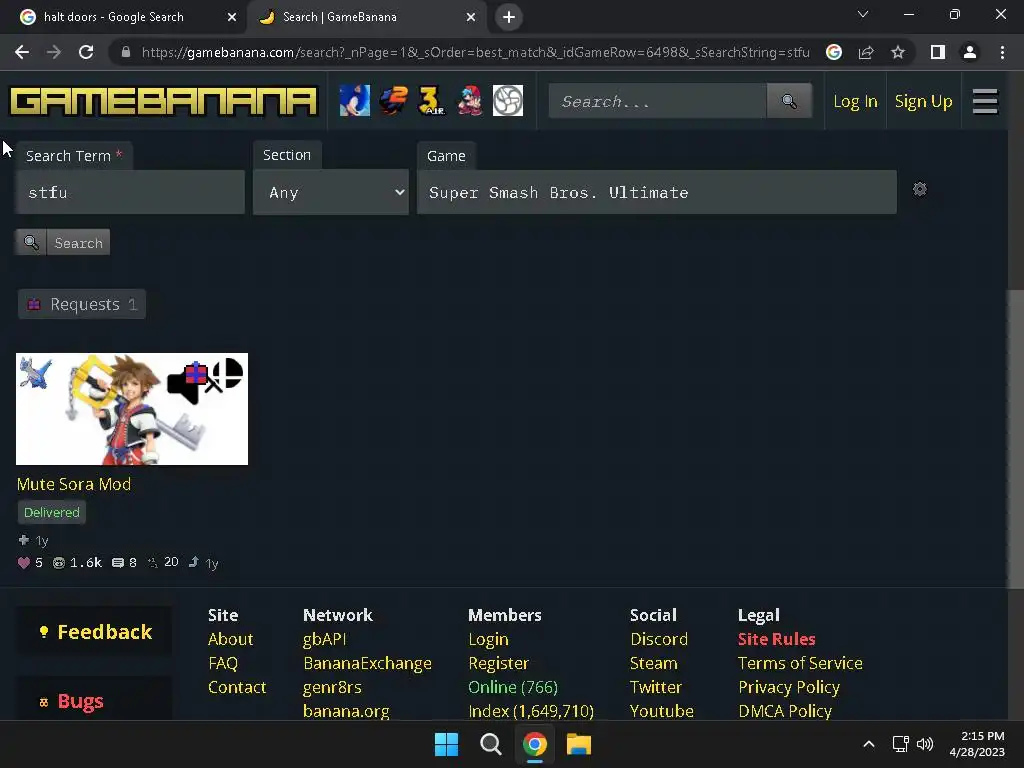The height and width of the screenshot is (768, 1024).
Task: Open the About link in footer
Action: (x=231, y=639)
